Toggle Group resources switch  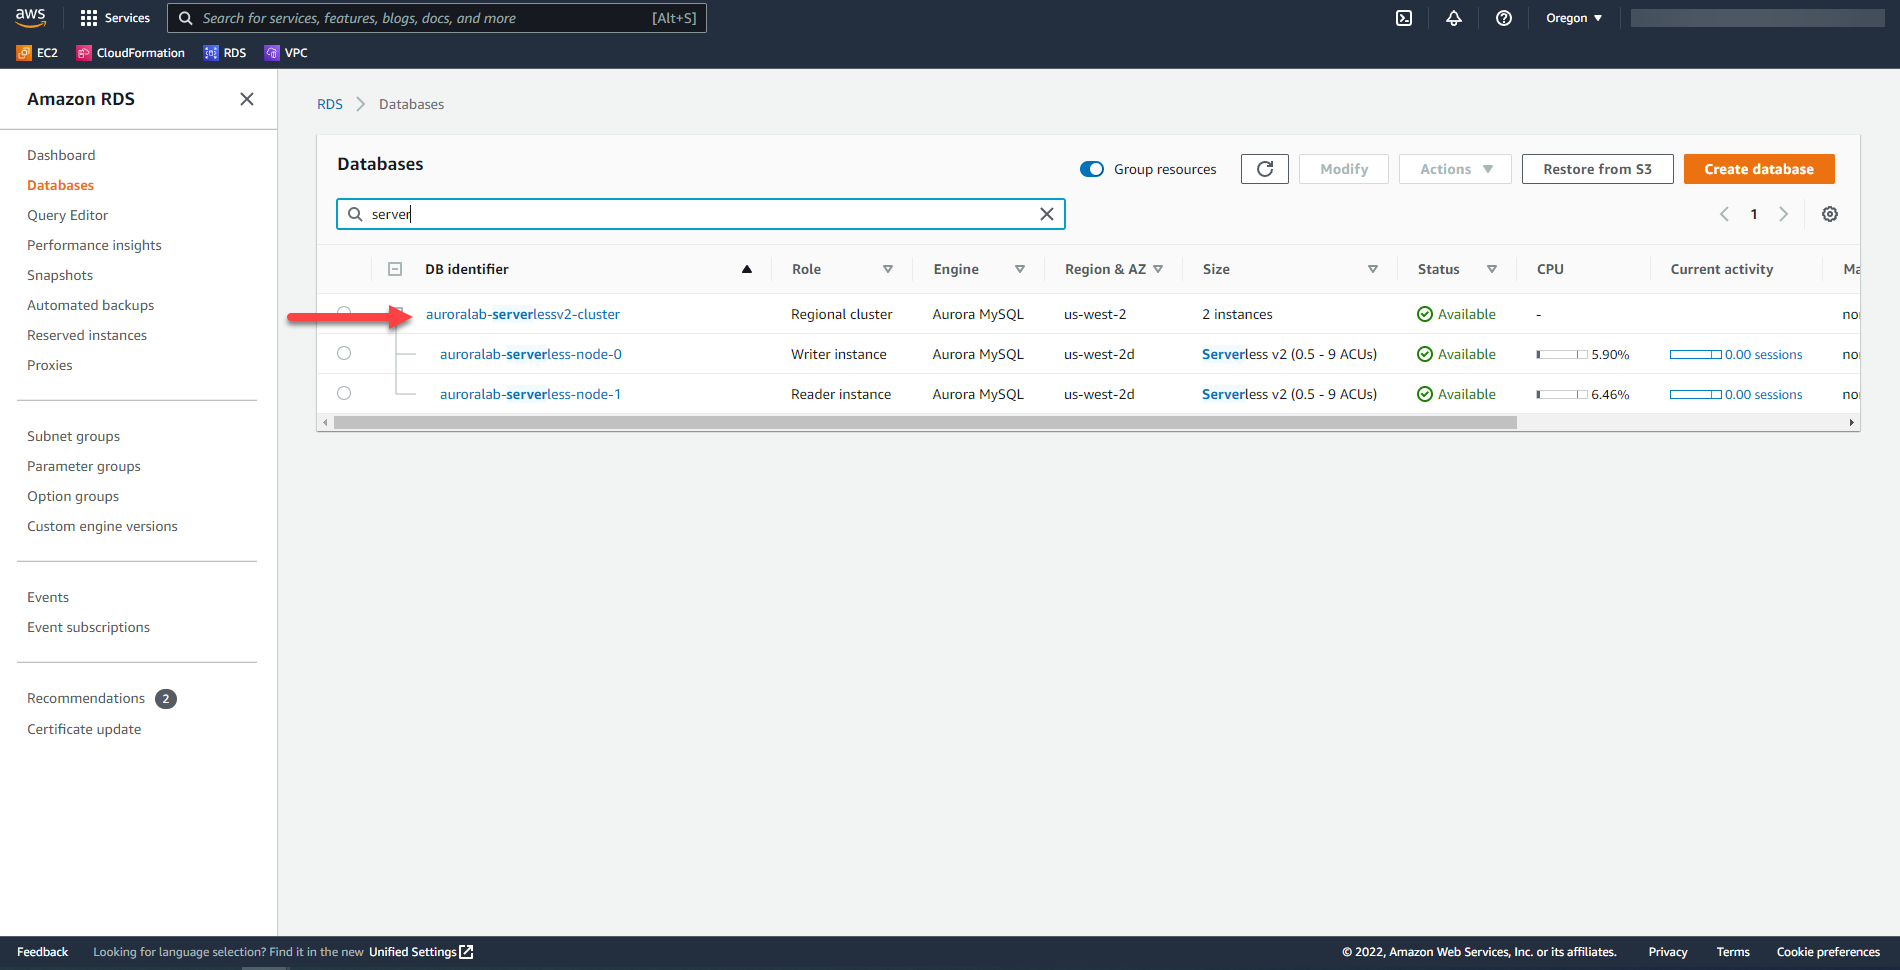1091,169
